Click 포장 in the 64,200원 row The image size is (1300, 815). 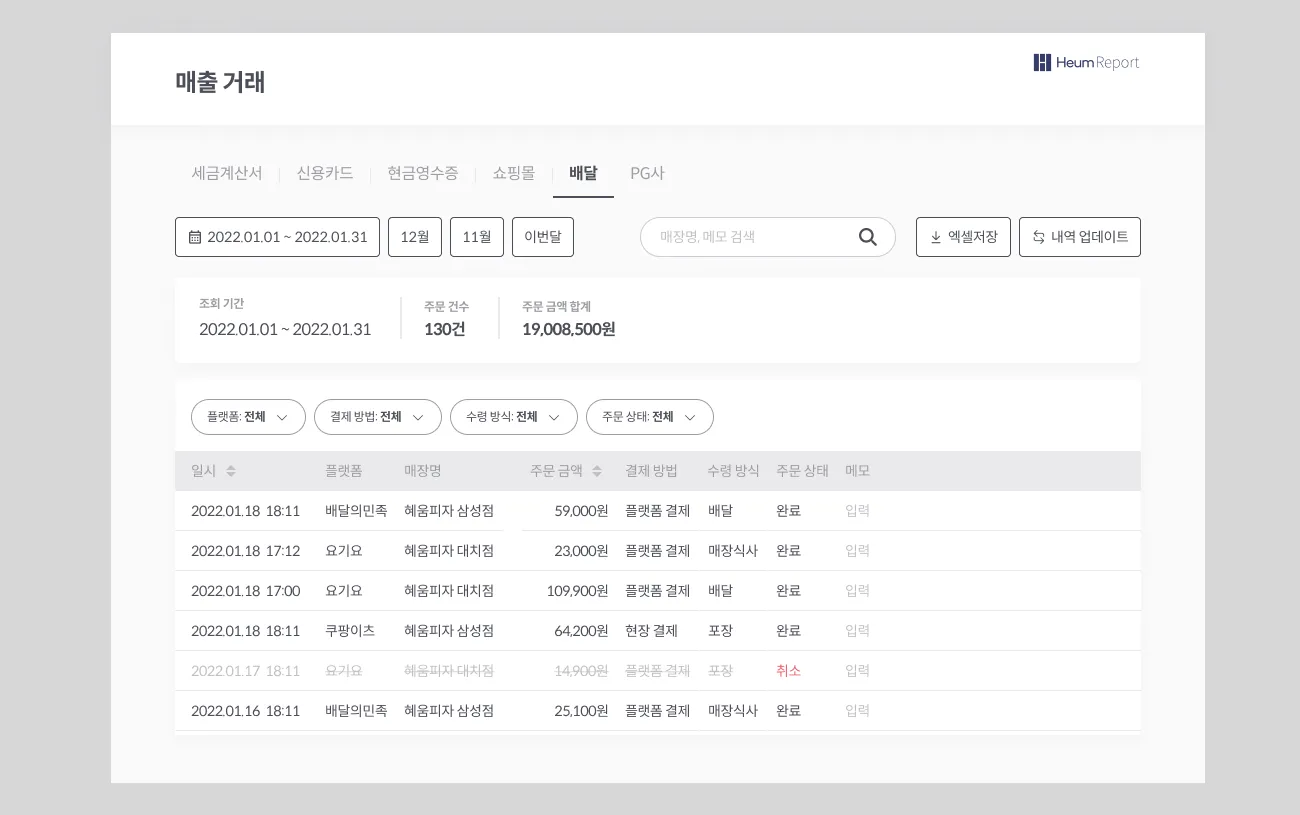click(x=720, y=631)
